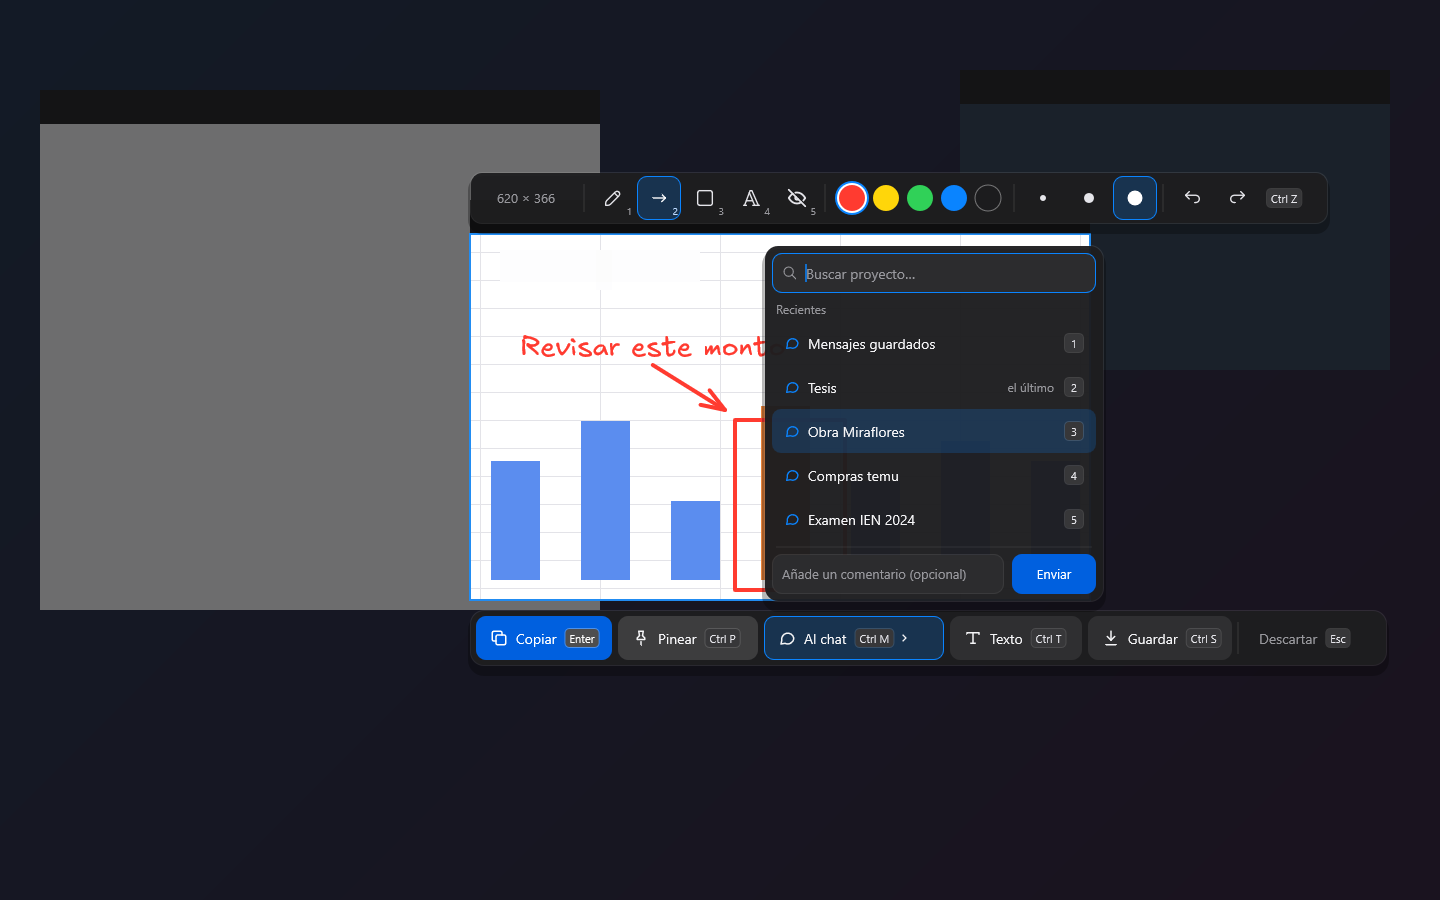The height and width of the screenshot is (900, 1440).
Task: Select the Examen IEN 2024 chat
Action: (x=934, y=520)
